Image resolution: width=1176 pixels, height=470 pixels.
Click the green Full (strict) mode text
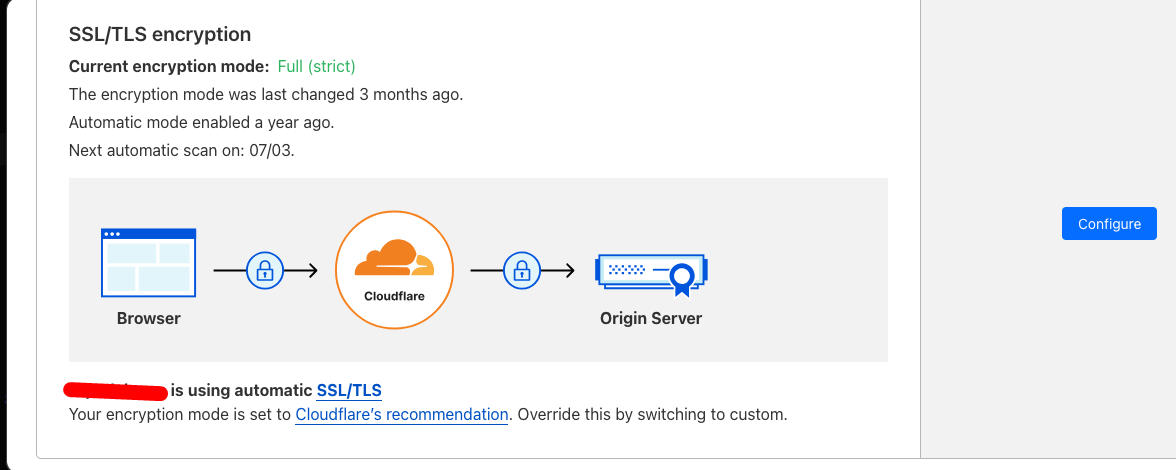click(x=316, y=66)
